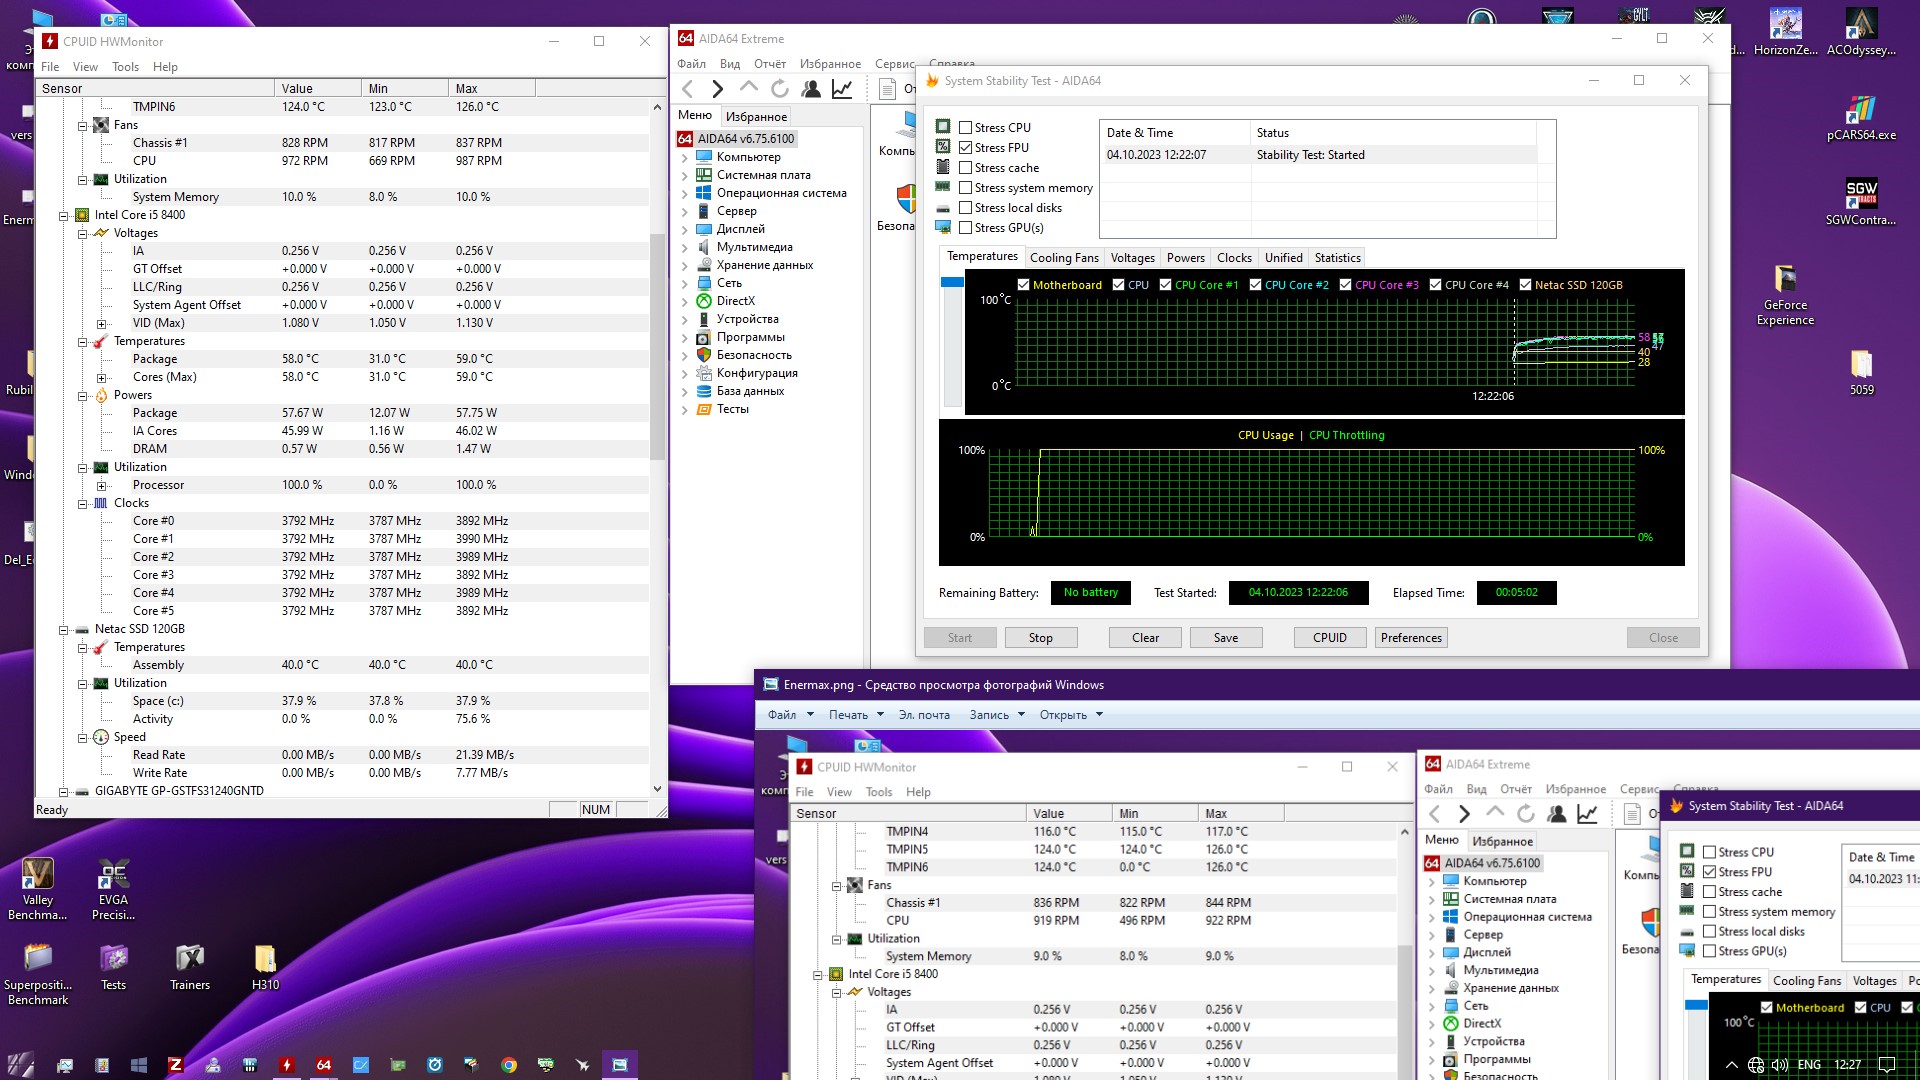Click AIDA64 forward navigation arrow
Viewport: 1920px width, 1080px height.
pyautogui.click(x=717, y=89)
